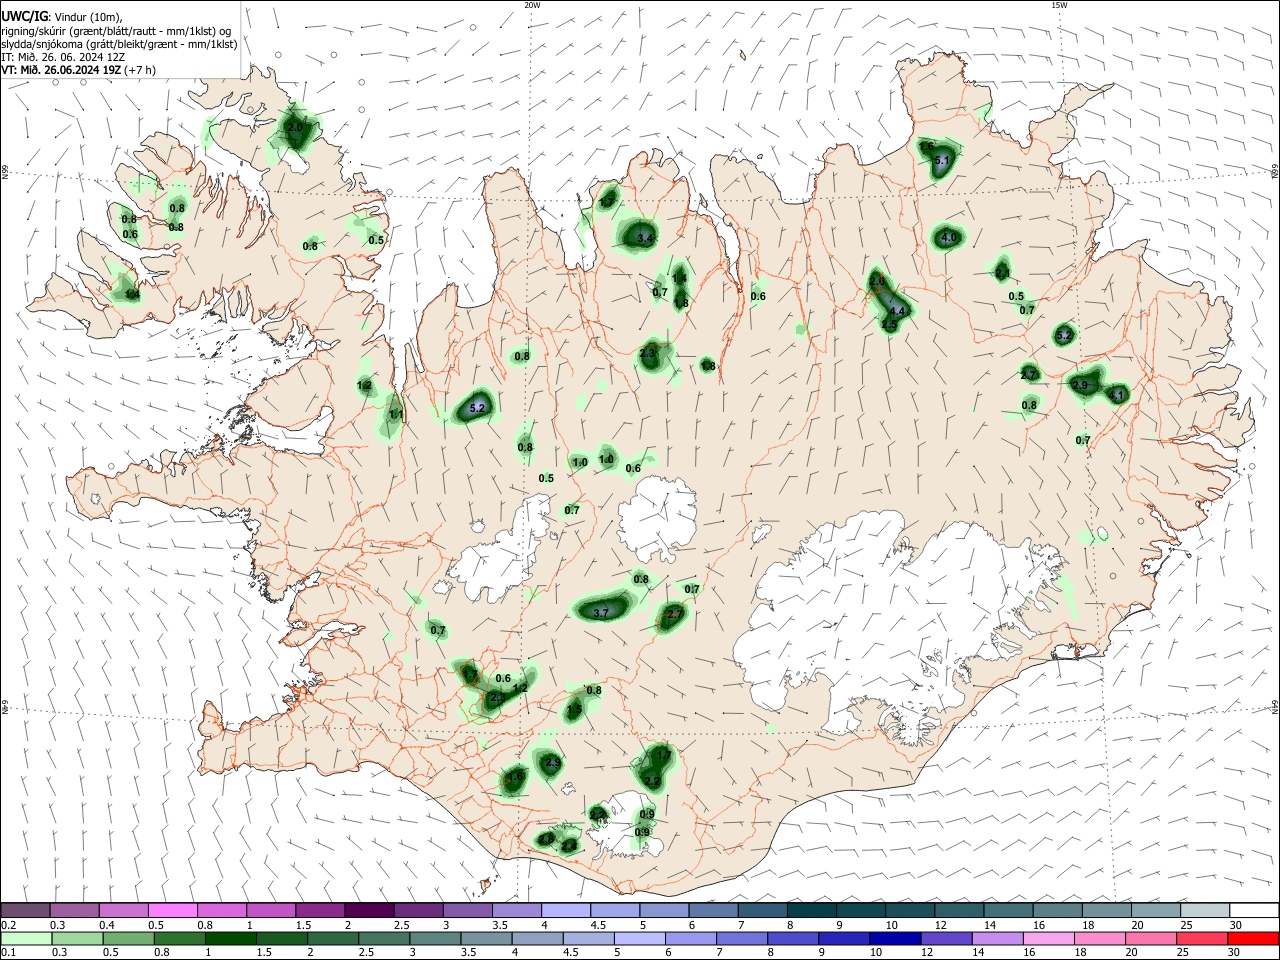Click the '4.0' precipitation value on the map
Screen dimensions: 1280x960
pyautogui.click(x=949, y=237)
